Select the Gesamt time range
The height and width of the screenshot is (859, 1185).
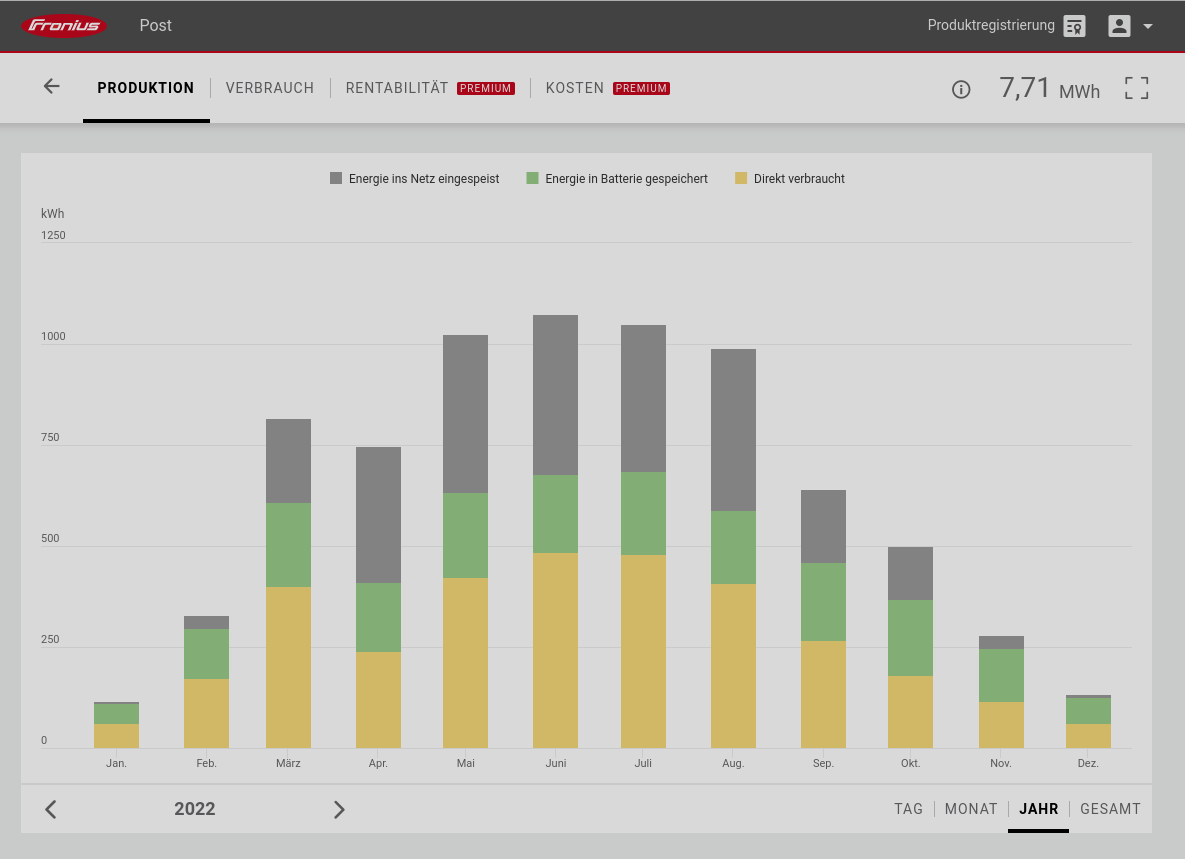1110,809
